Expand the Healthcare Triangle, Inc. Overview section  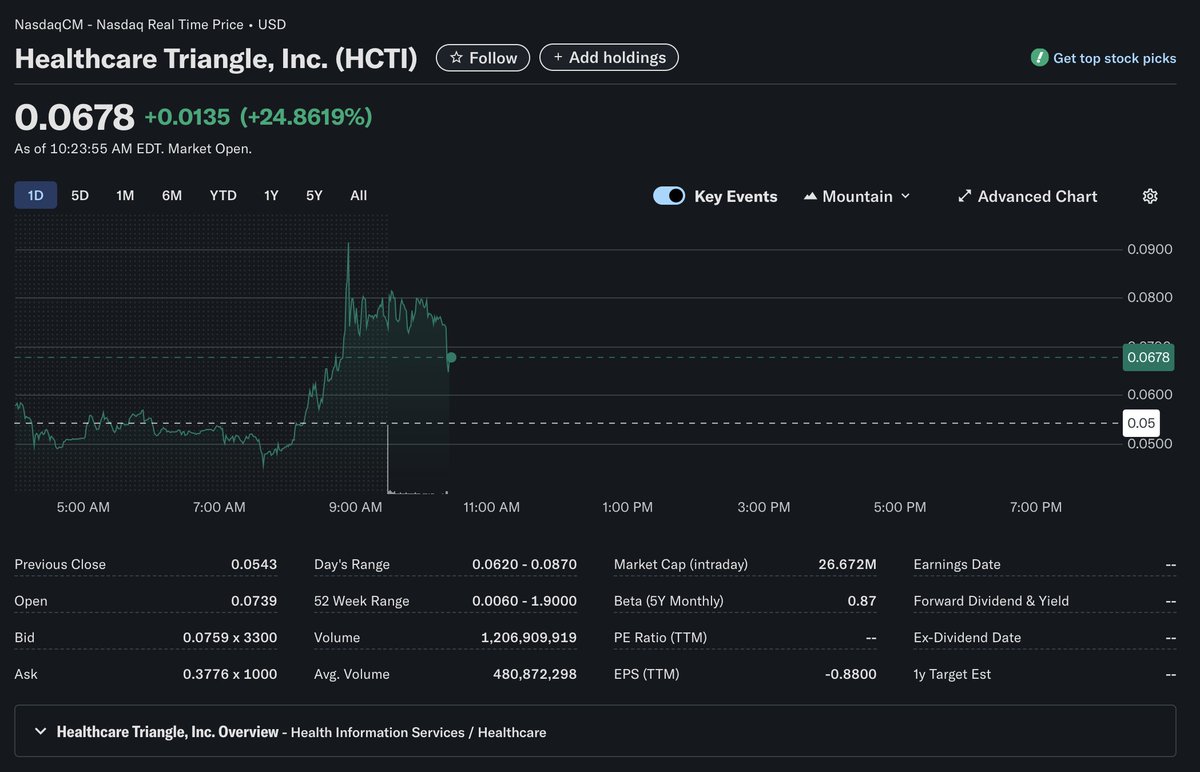pos(595,732)
